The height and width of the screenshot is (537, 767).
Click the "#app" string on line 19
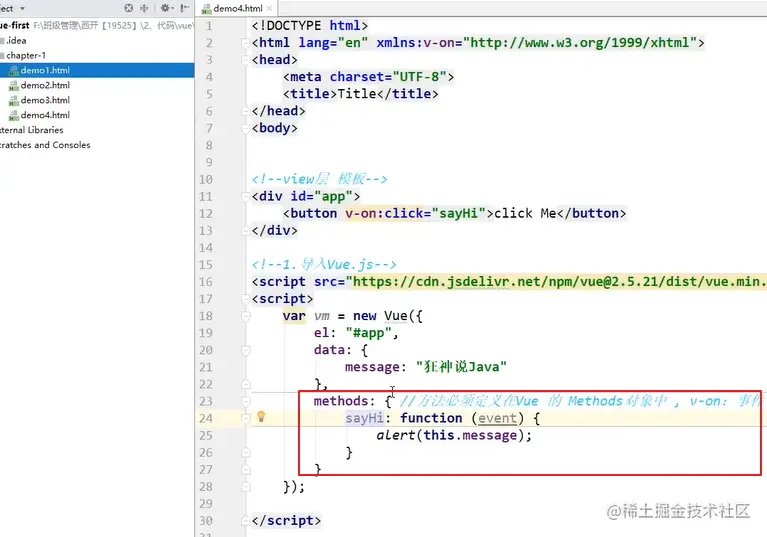368,333
